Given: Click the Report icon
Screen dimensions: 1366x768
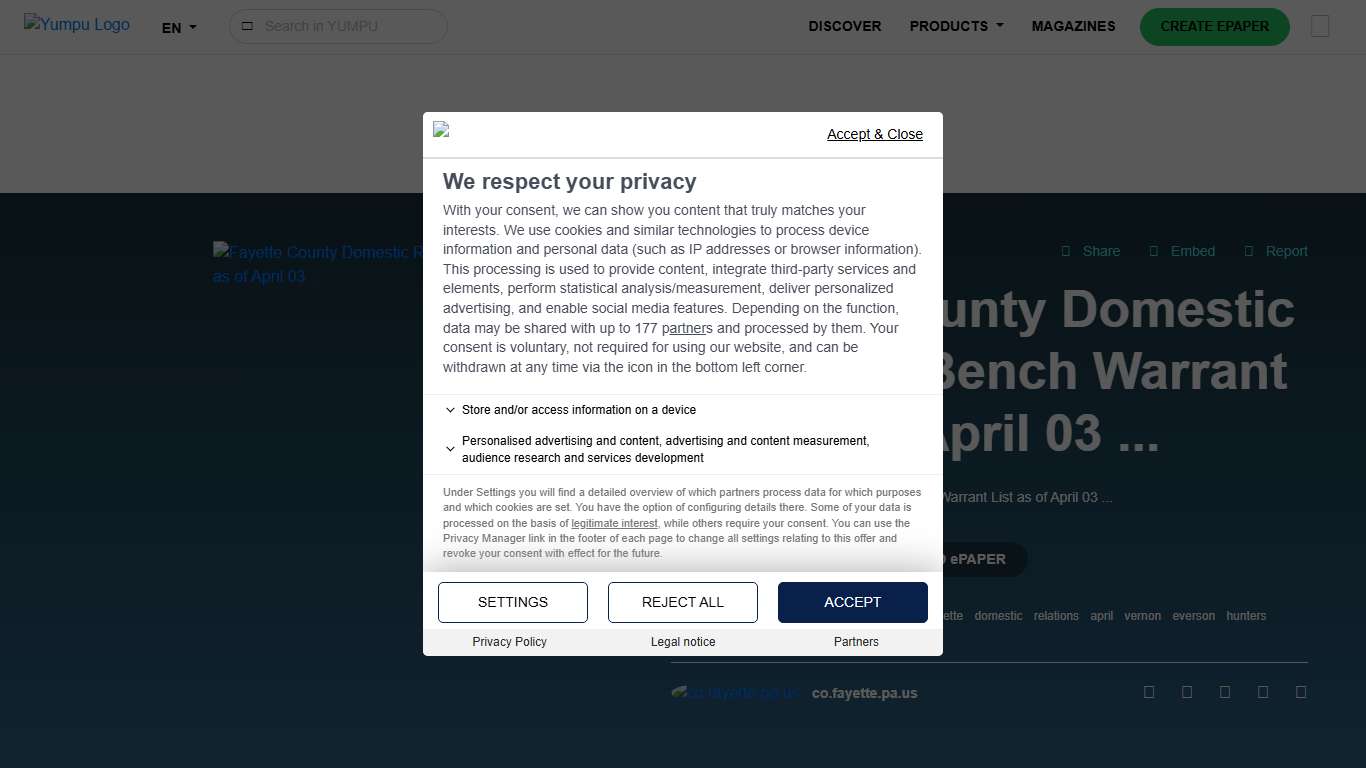Looking at the screenshot, I should (x=1249, y=251).
